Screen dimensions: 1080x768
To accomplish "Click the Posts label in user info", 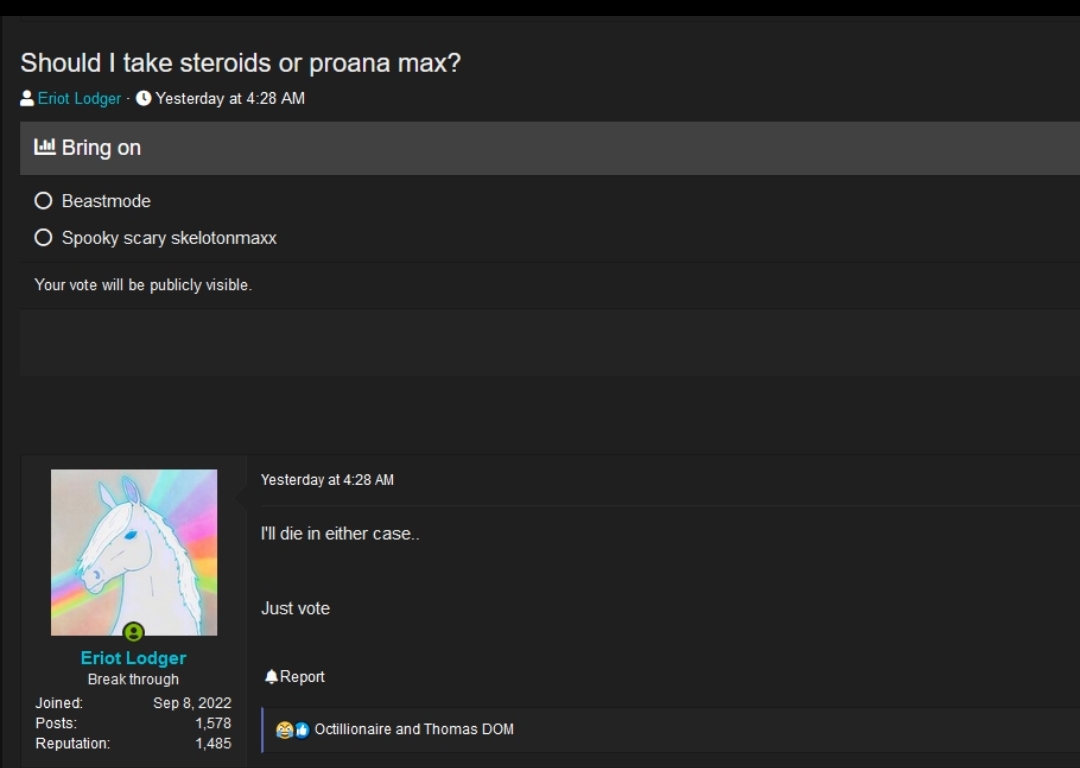I will click(56, 723).
